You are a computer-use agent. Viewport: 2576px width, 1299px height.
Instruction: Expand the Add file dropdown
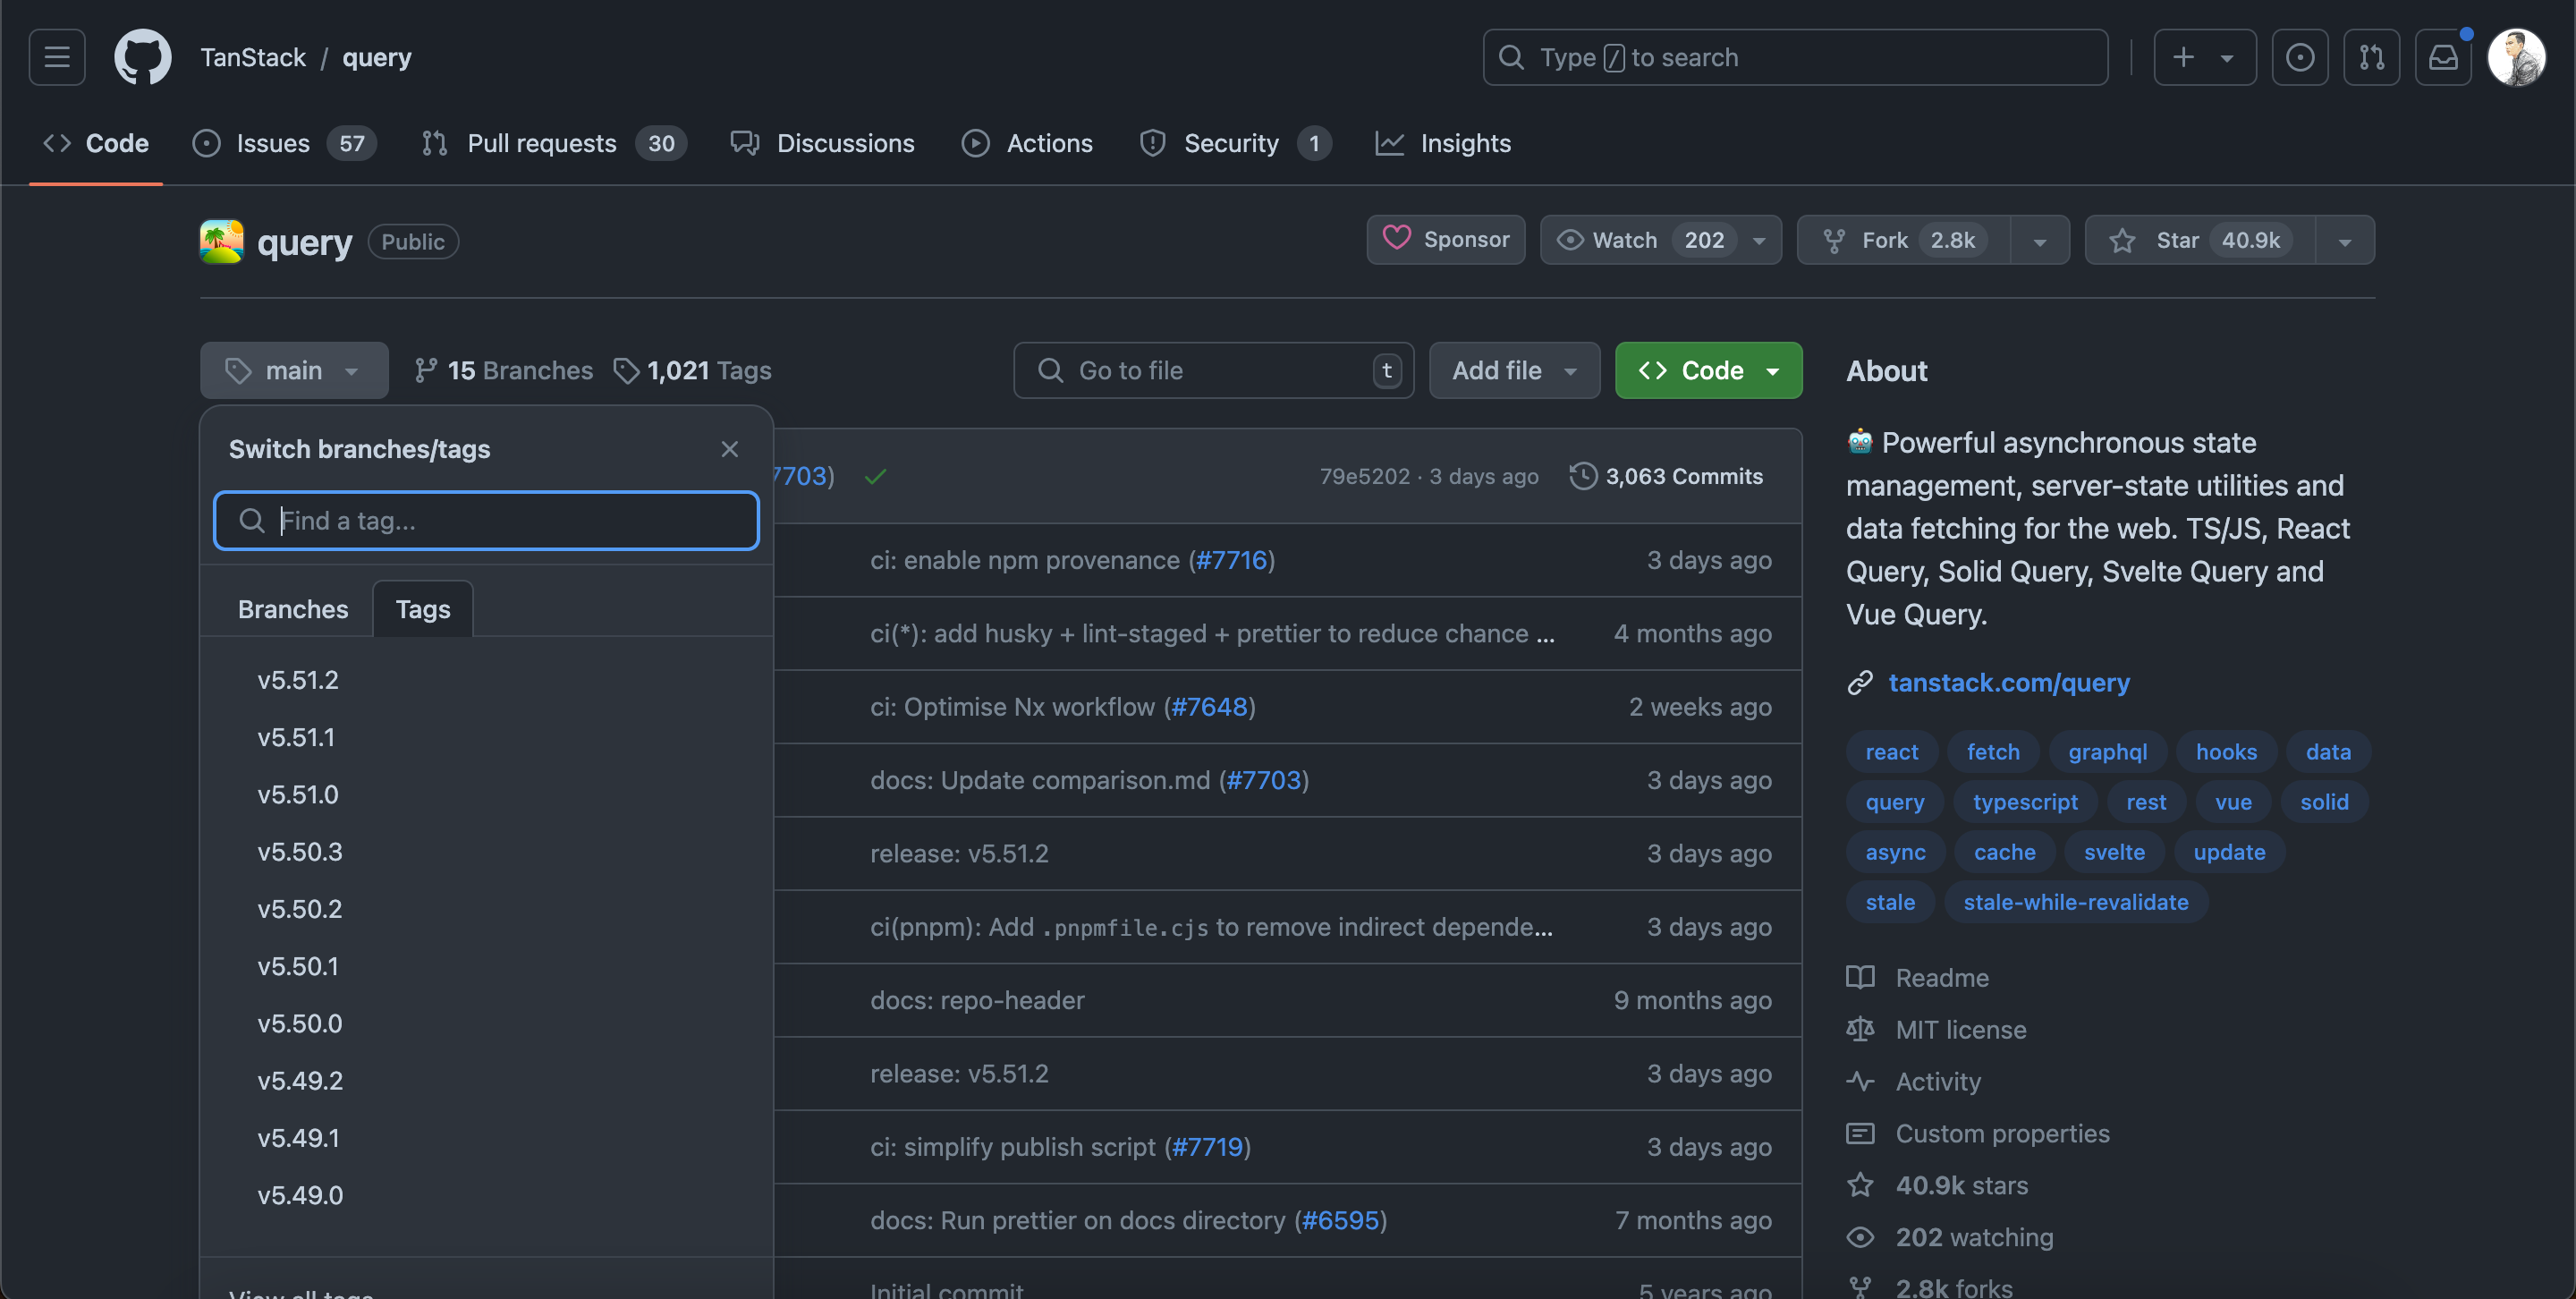pos(1514,370)
